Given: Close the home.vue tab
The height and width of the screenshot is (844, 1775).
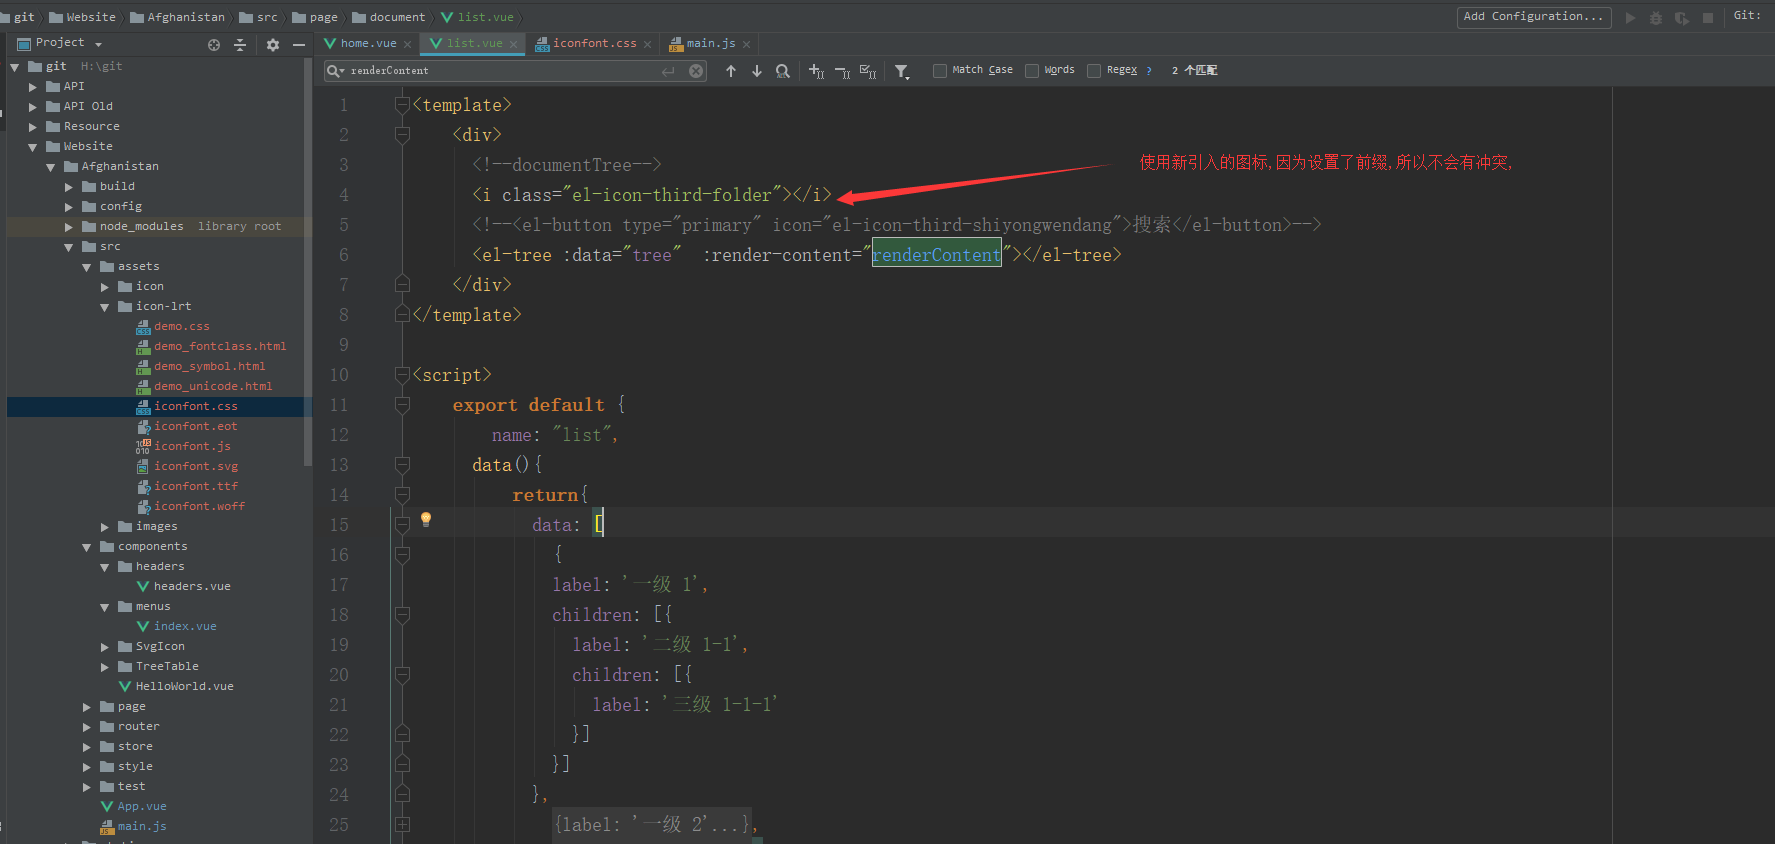Looking at the screenshot, I should (x=407, y=45).
